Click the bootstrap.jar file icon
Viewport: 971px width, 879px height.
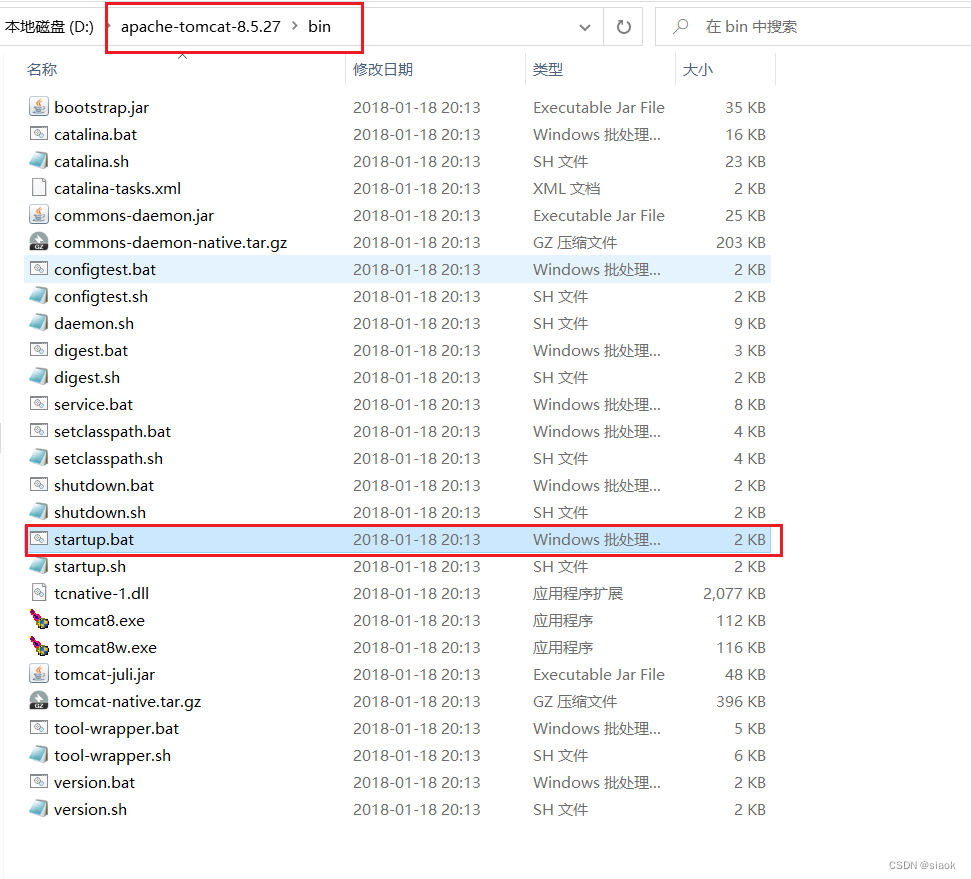(x=38, y=107)
